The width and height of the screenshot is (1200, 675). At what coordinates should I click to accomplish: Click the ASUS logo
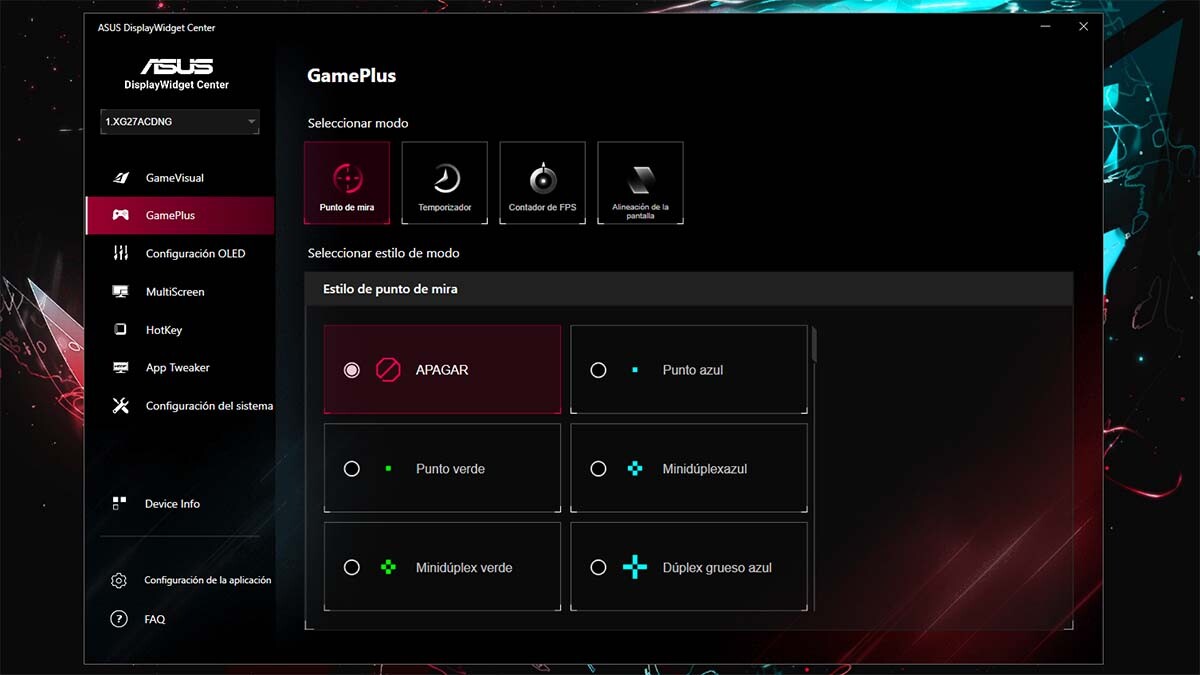pyautogui.click(x=176, y=66)
